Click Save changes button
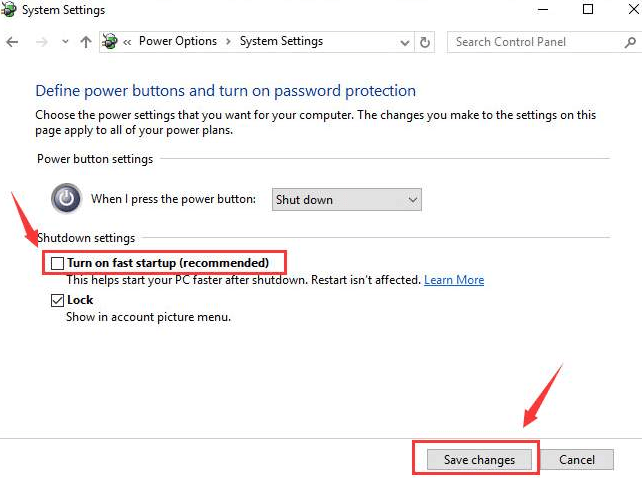The image size is (642, 478). [x=479, y=460]
